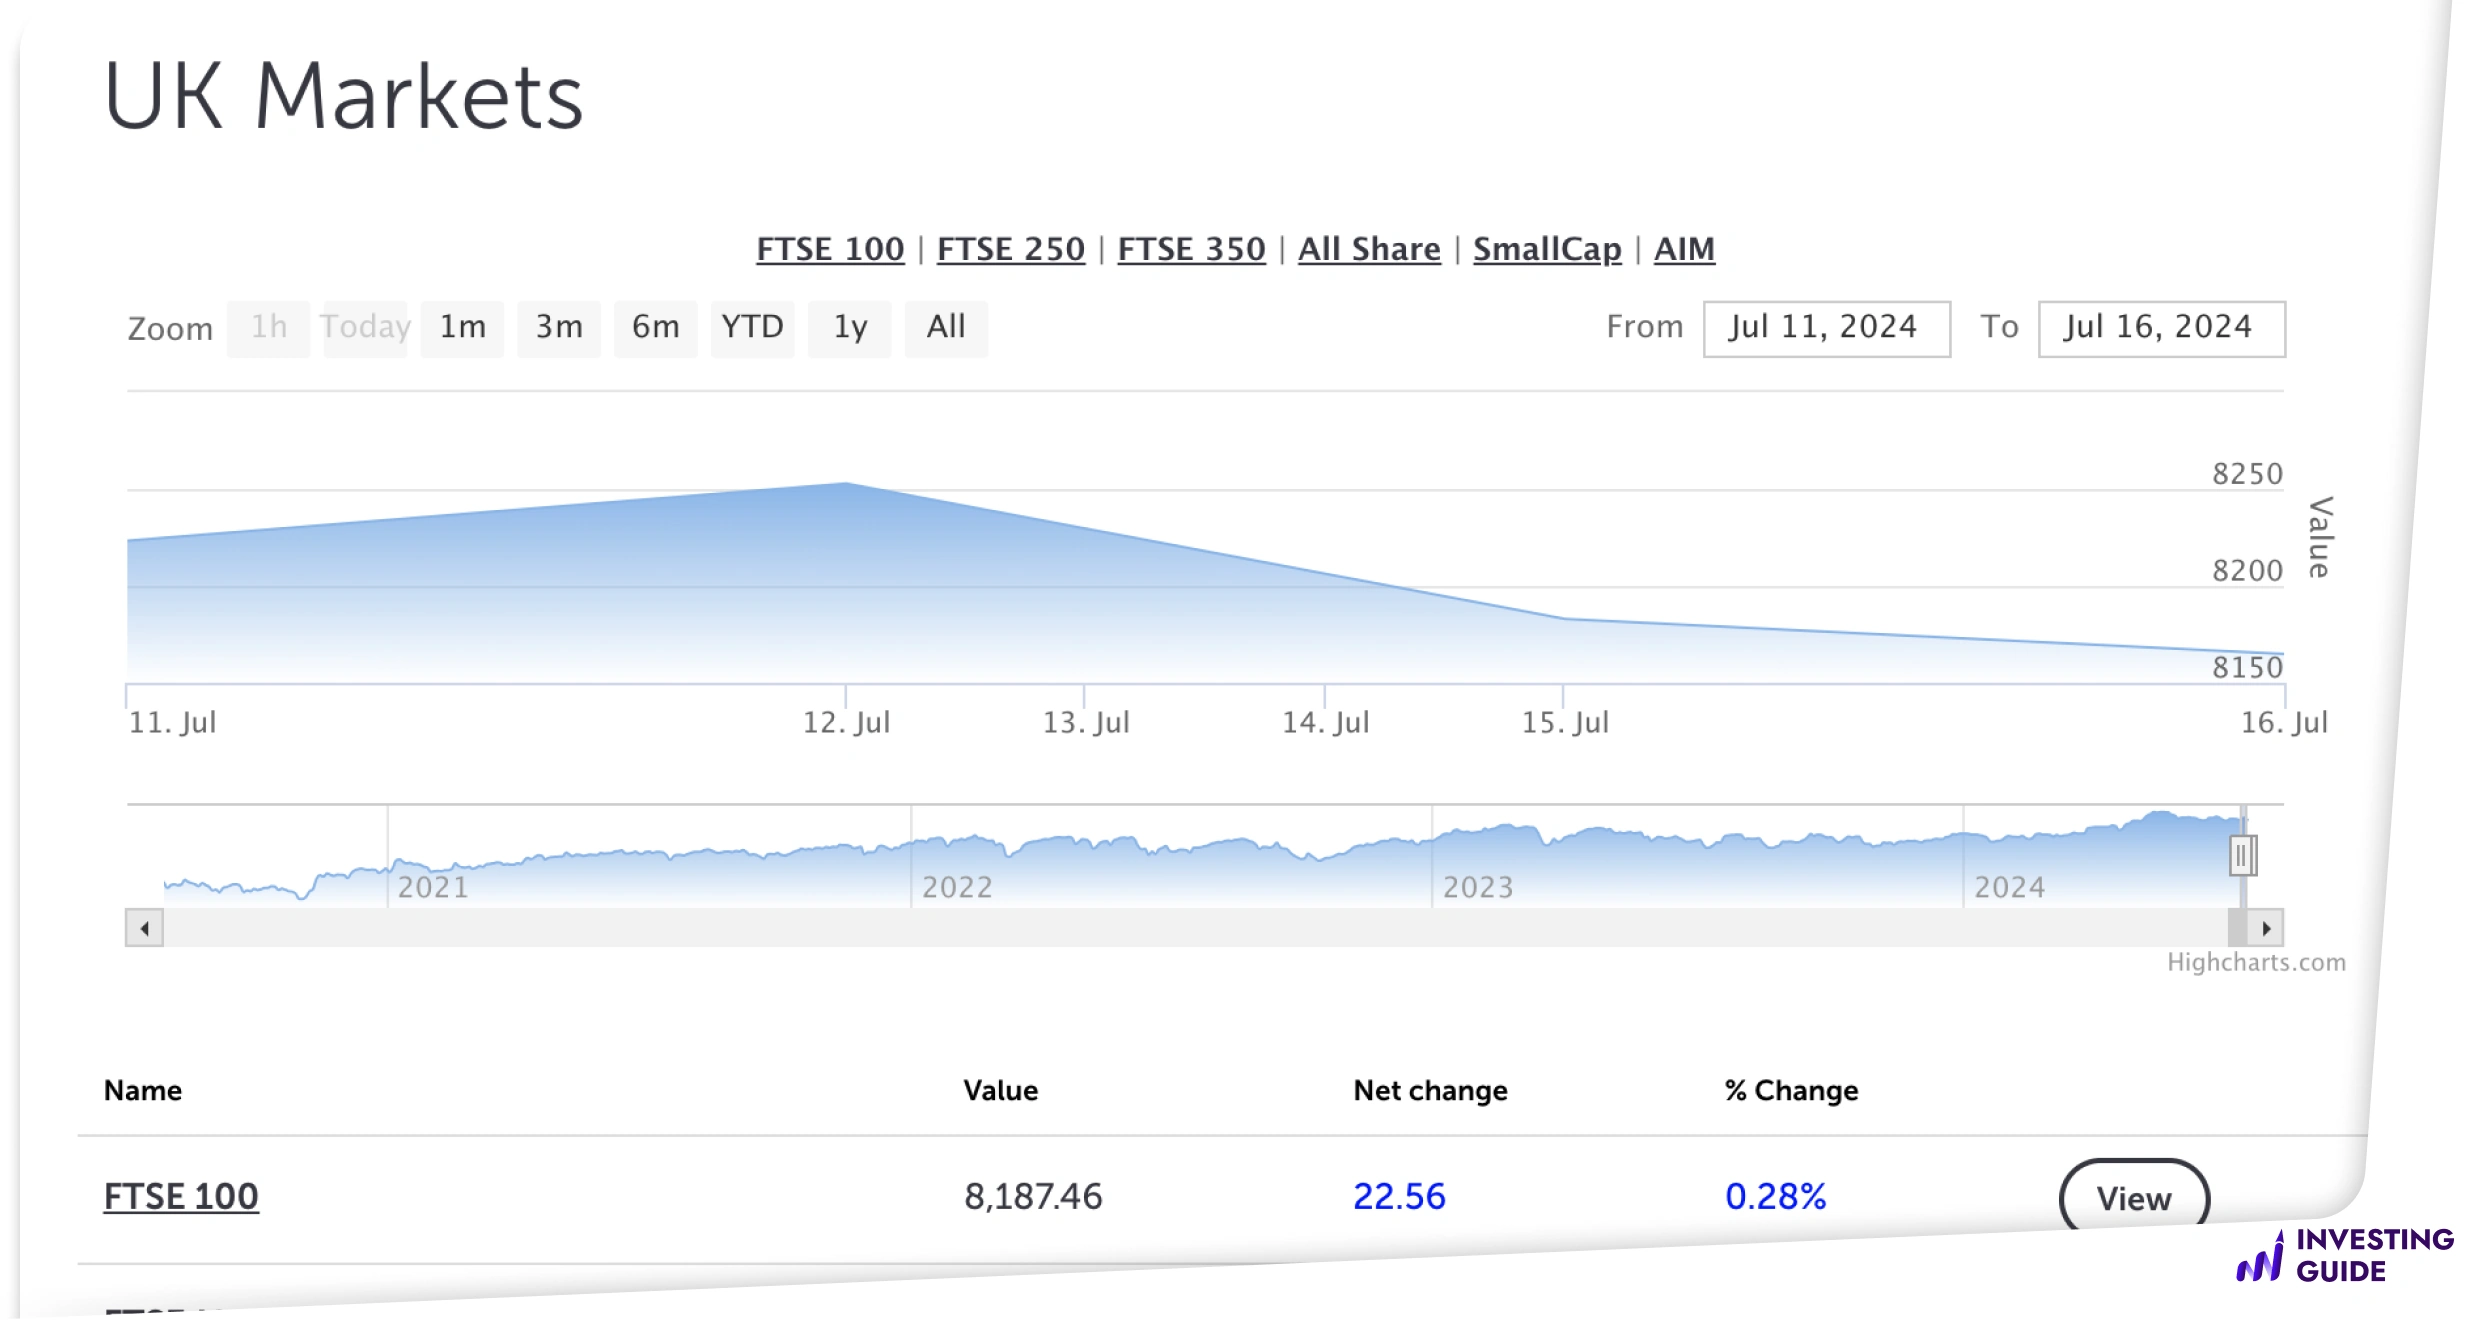
Task: Show All data in zoom options
Action: click(x=945, y=328)
